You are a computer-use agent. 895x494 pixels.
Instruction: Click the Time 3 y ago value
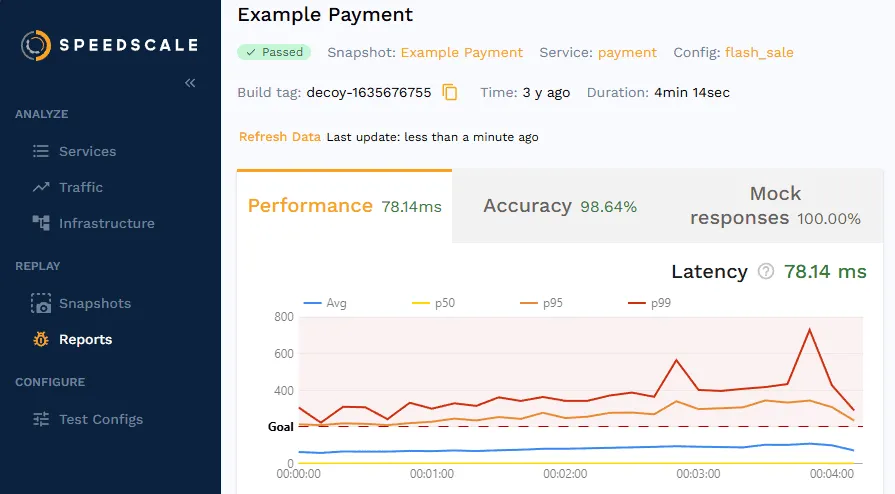546,93
